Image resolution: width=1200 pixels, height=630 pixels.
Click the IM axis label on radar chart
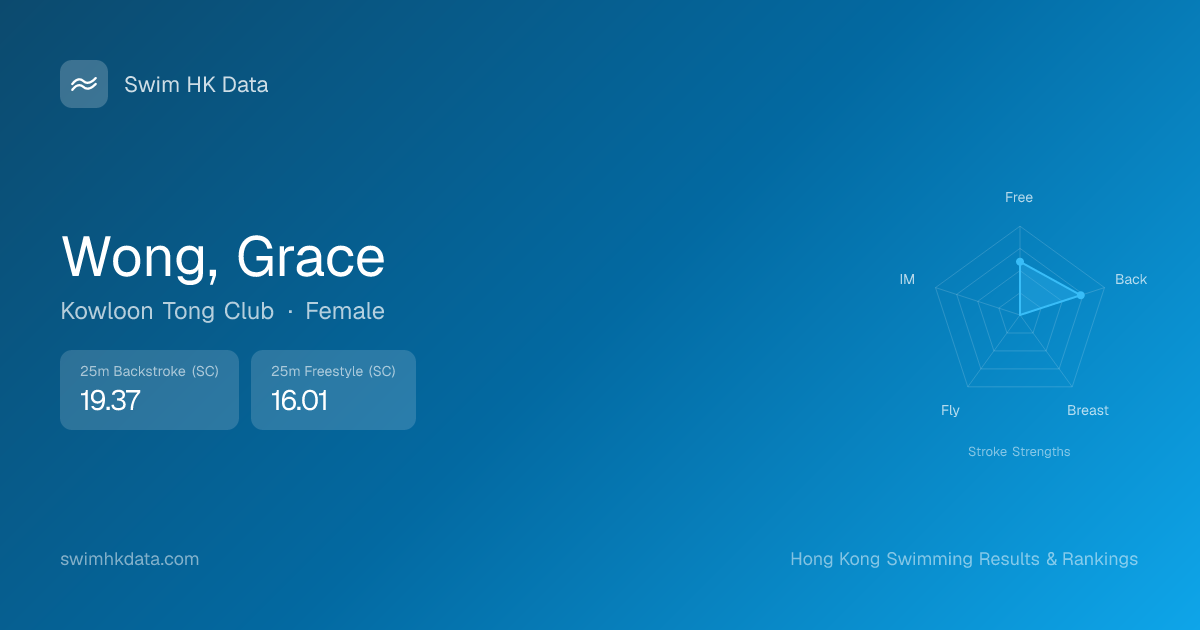(x=907, y=280)
